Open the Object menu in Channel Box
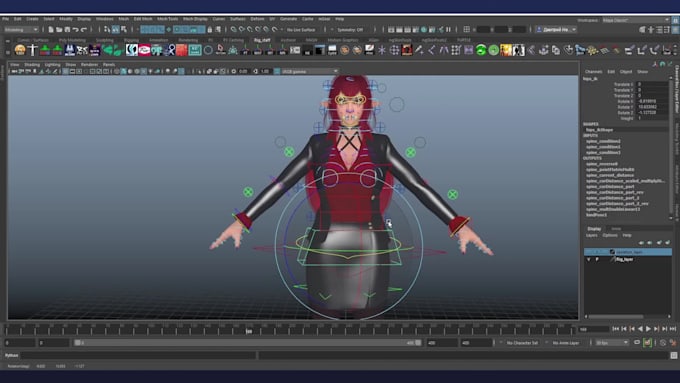680x383 pixels. point(626,72)
